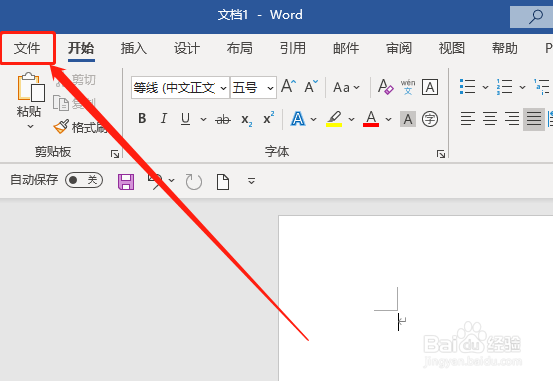Click inside the blank document page
This screenshot has height=381, width=553.
pyautogui.click(x=415, y=298)
